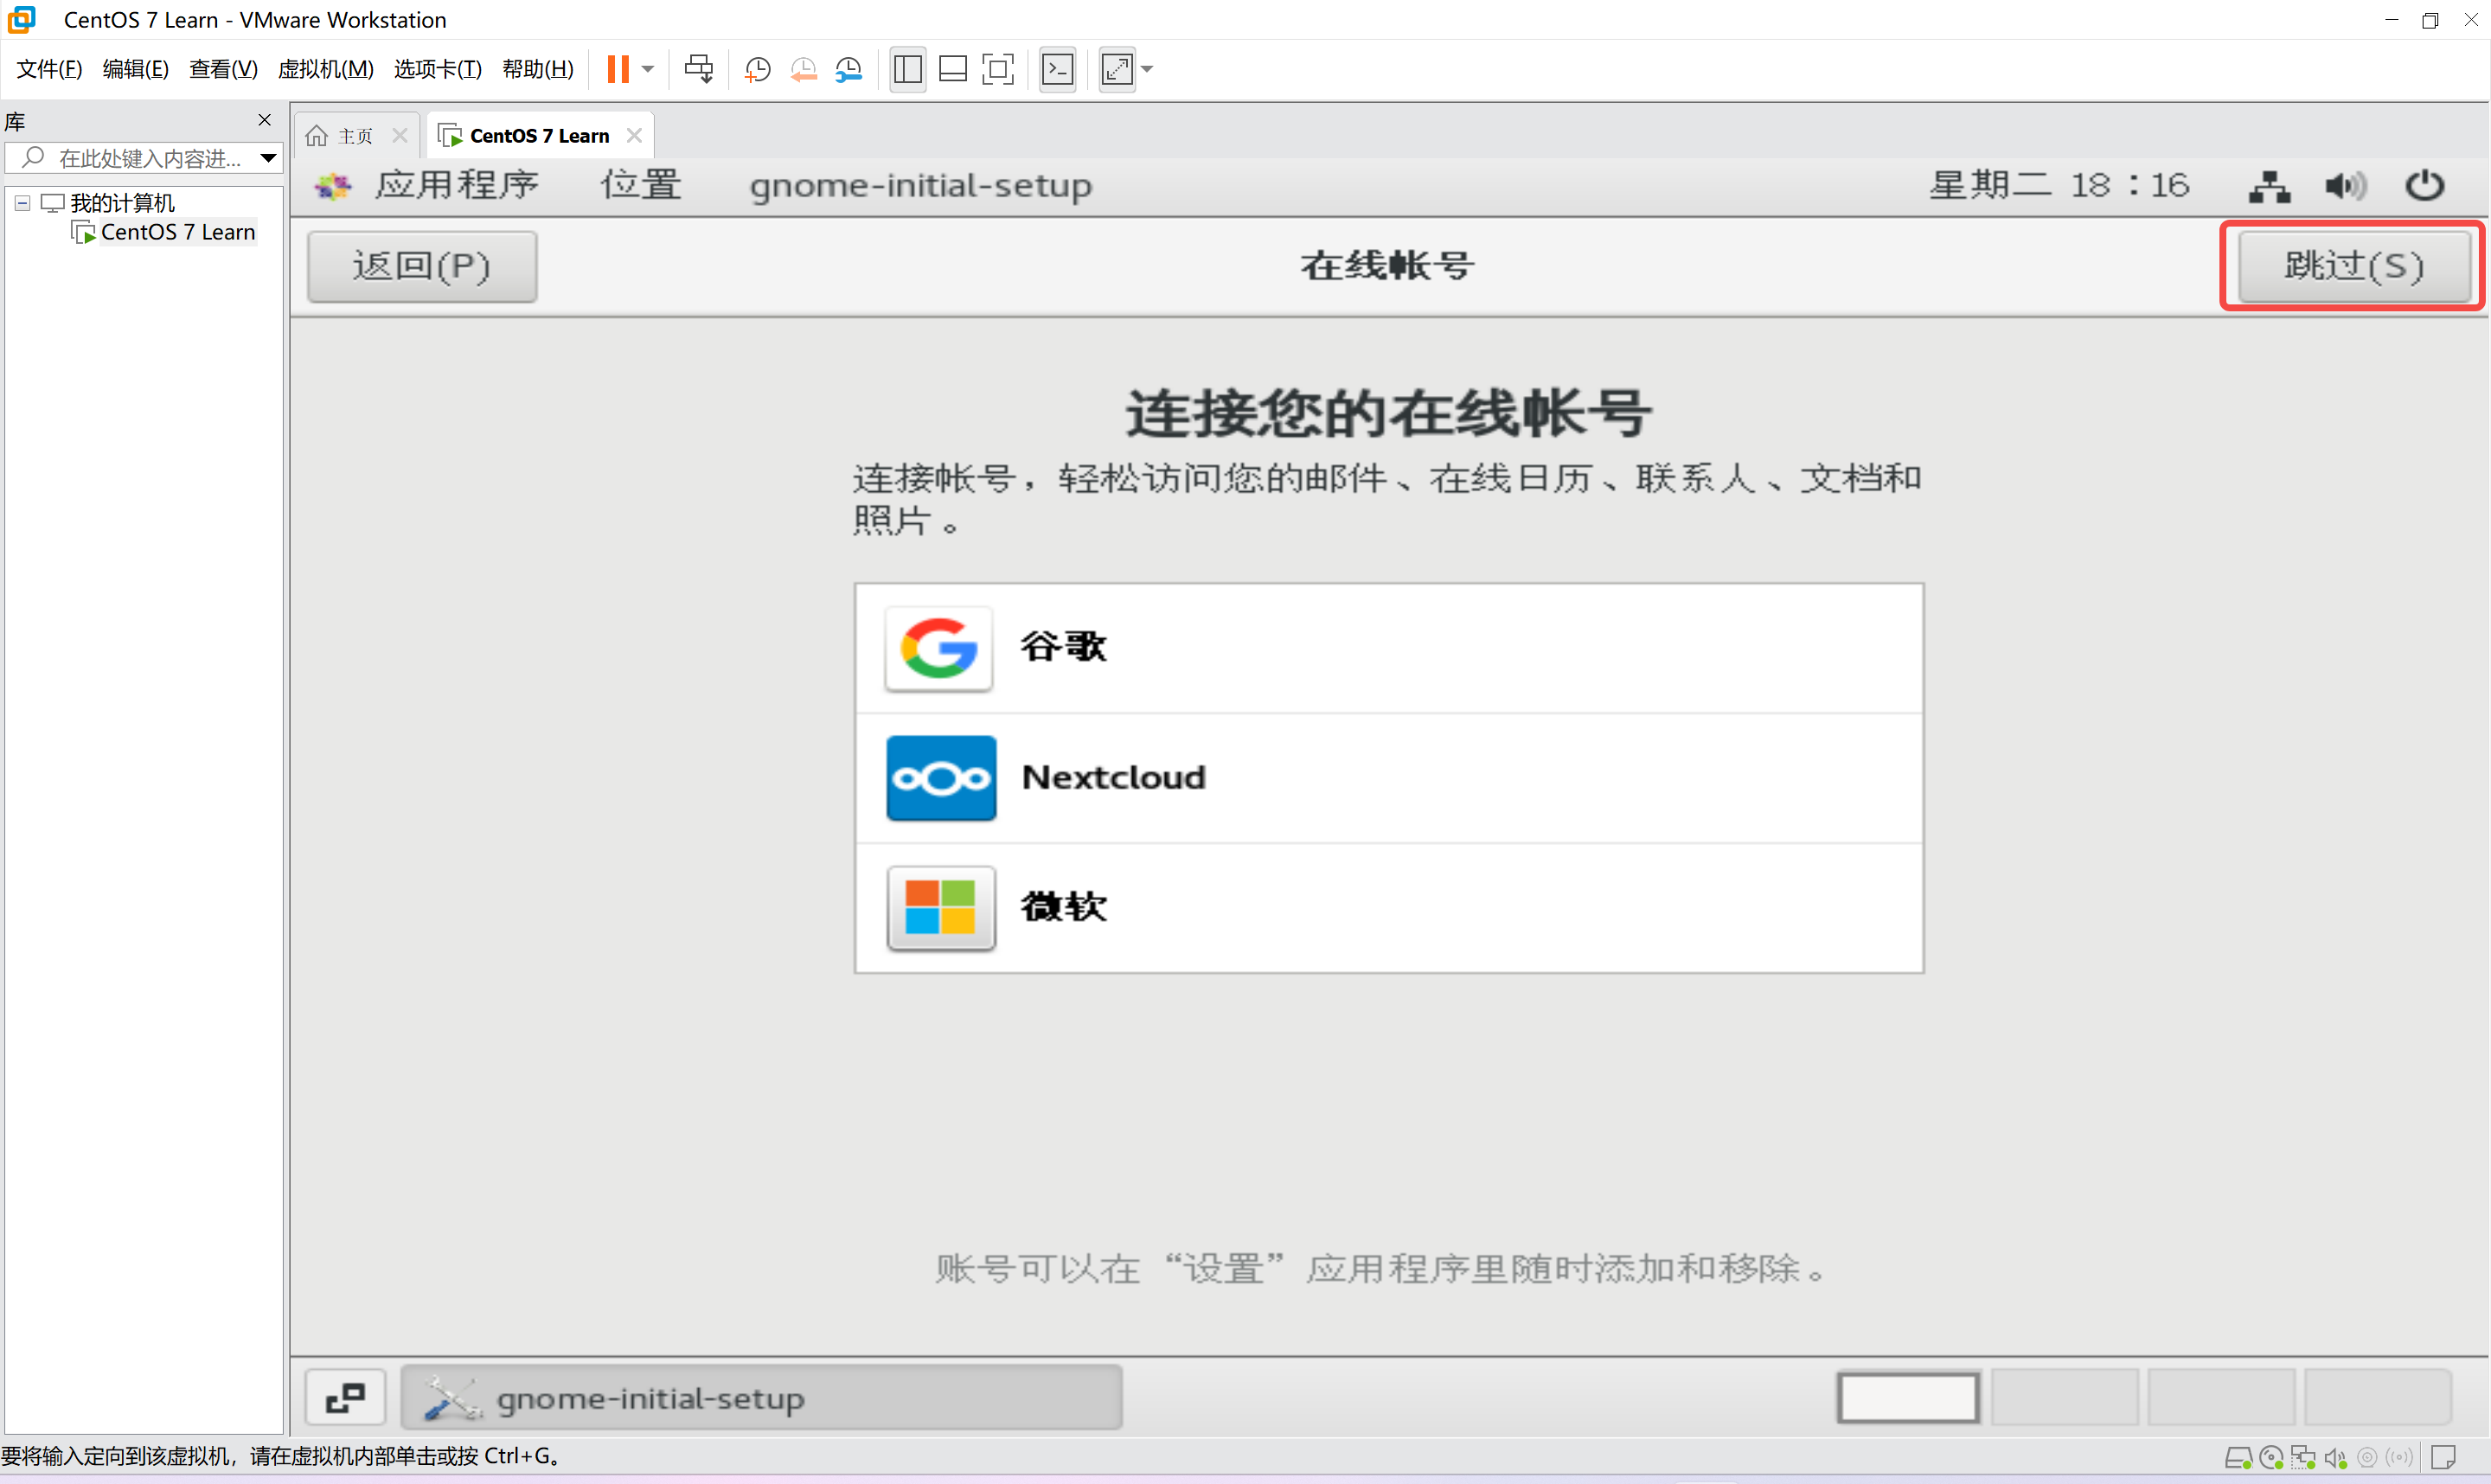The height and width of the screenshot is (1484, 2491).
Task: Open the 选项卡(T) menu
Action: tap(438, 69)
